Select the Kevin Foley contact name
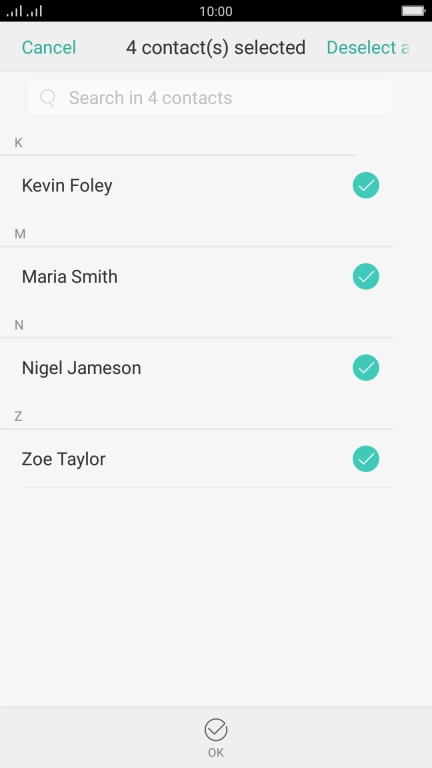The width and height of the screenshot is (432, 768). point(67,186)
